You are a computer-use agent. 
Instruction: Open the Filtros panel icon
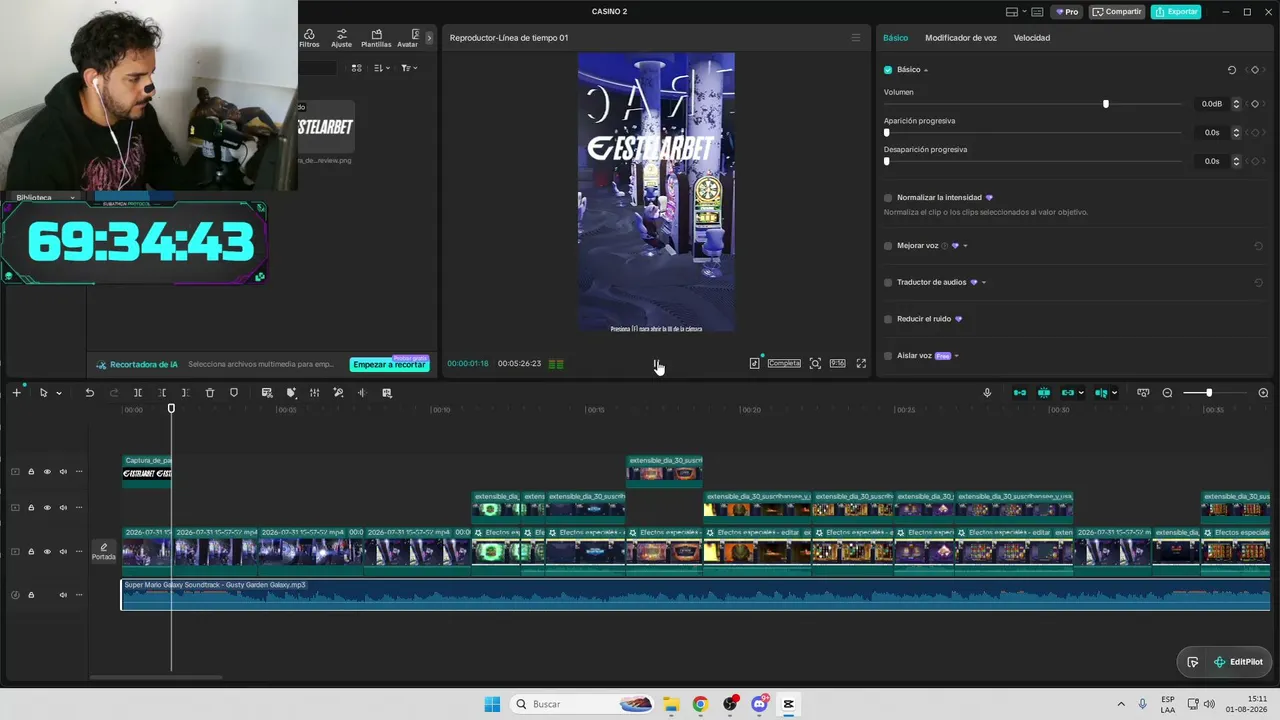(309, 38)
